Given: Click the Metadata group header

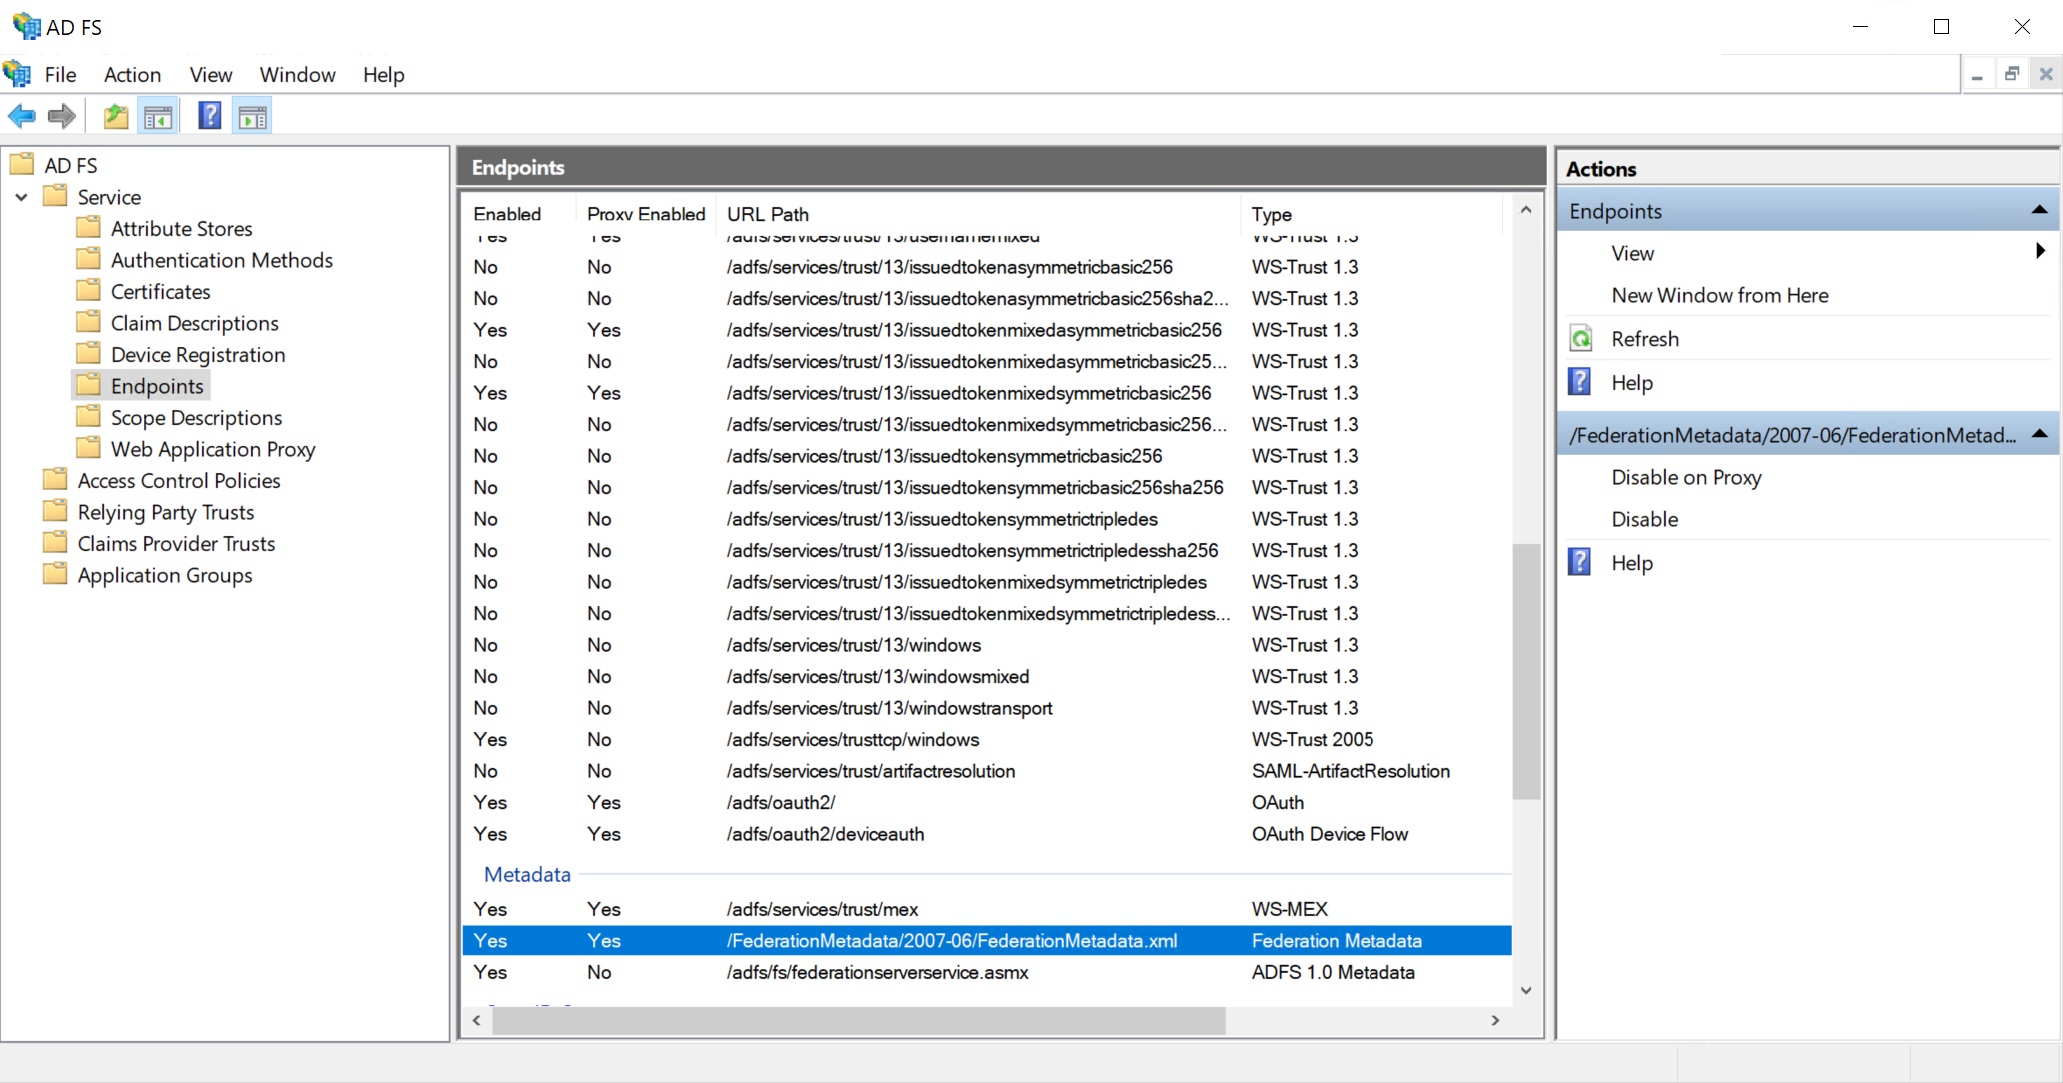Looking at the screenshot, I should click(527, 874).
